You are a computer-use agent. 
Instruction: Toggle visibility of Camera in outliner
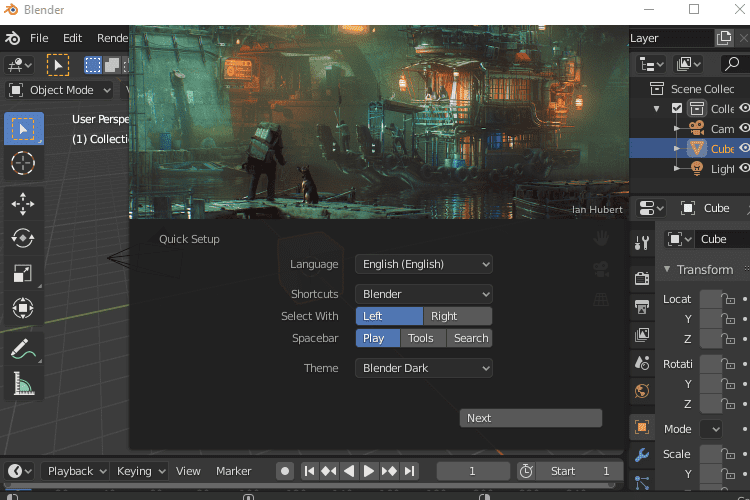coord(744,128)
